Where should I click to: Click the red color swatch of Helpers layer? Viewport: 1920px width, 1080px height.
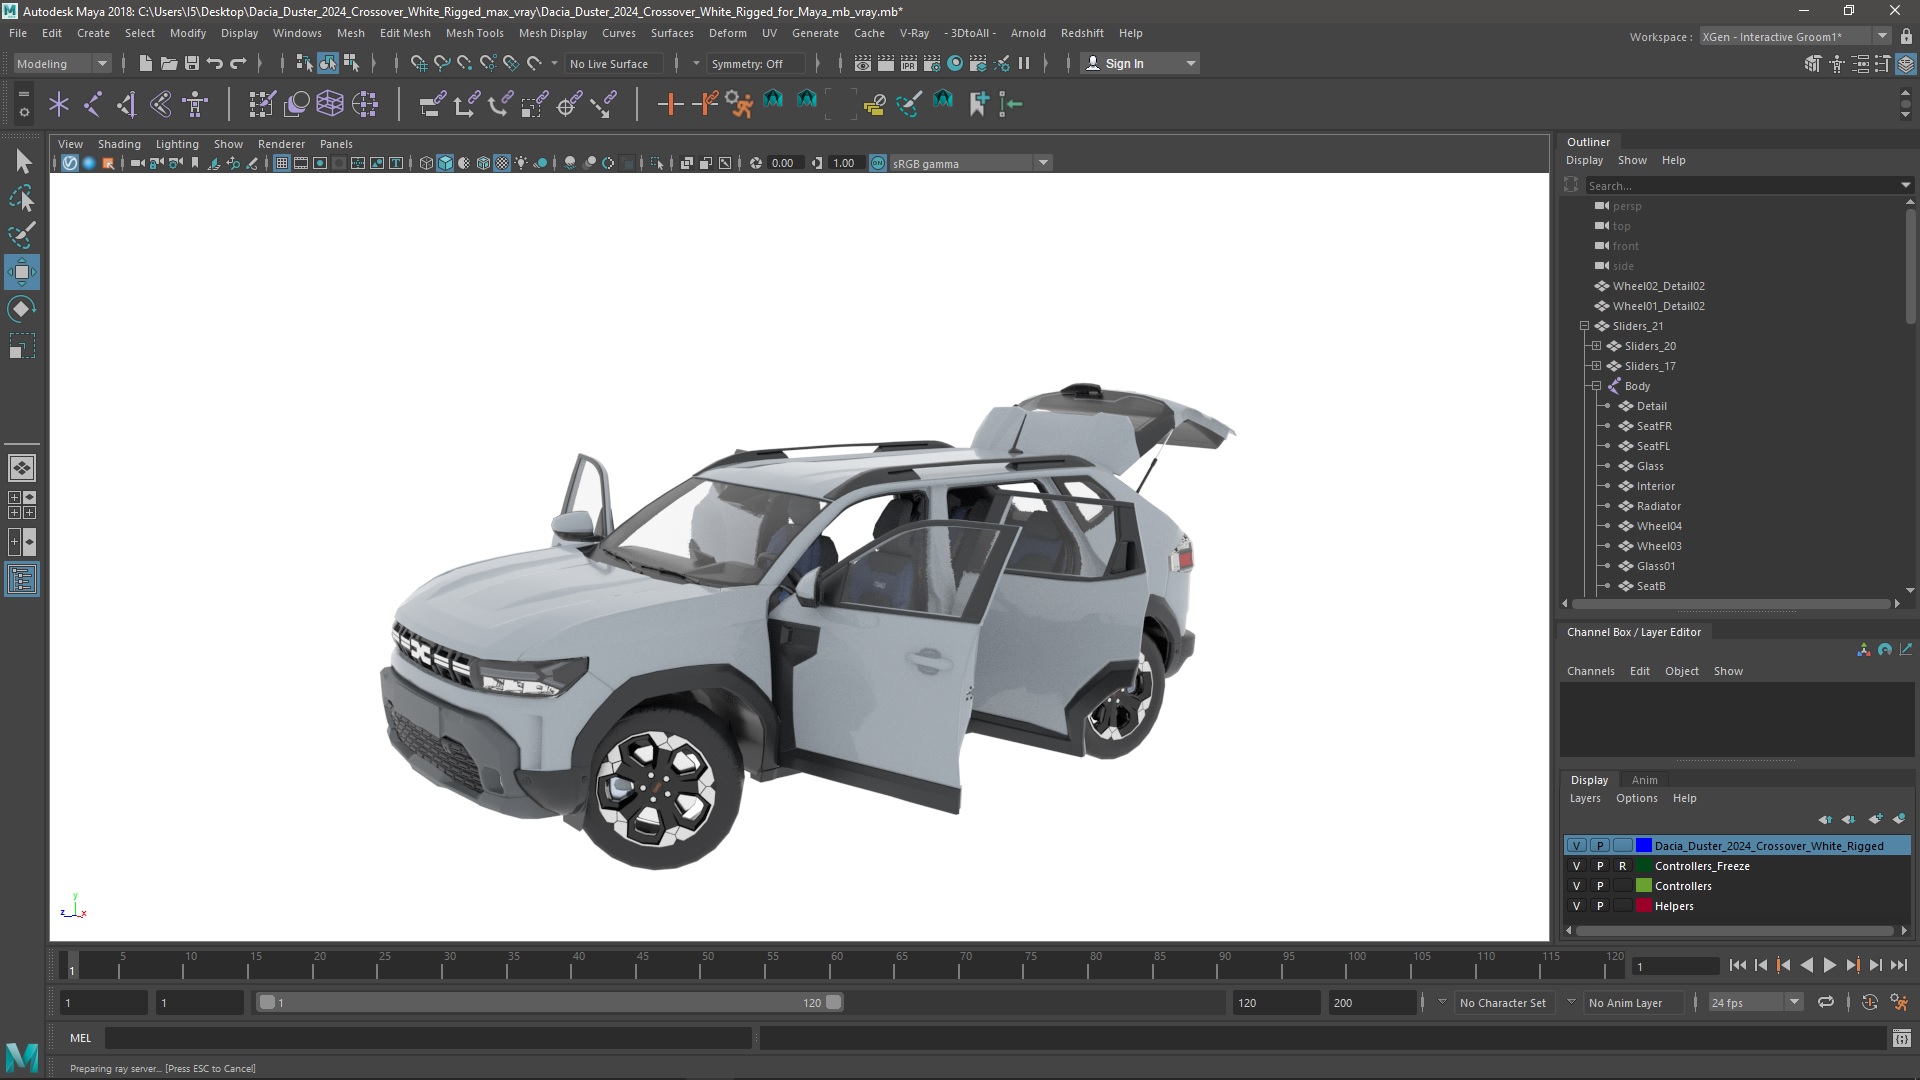(x=1643, y=906)
